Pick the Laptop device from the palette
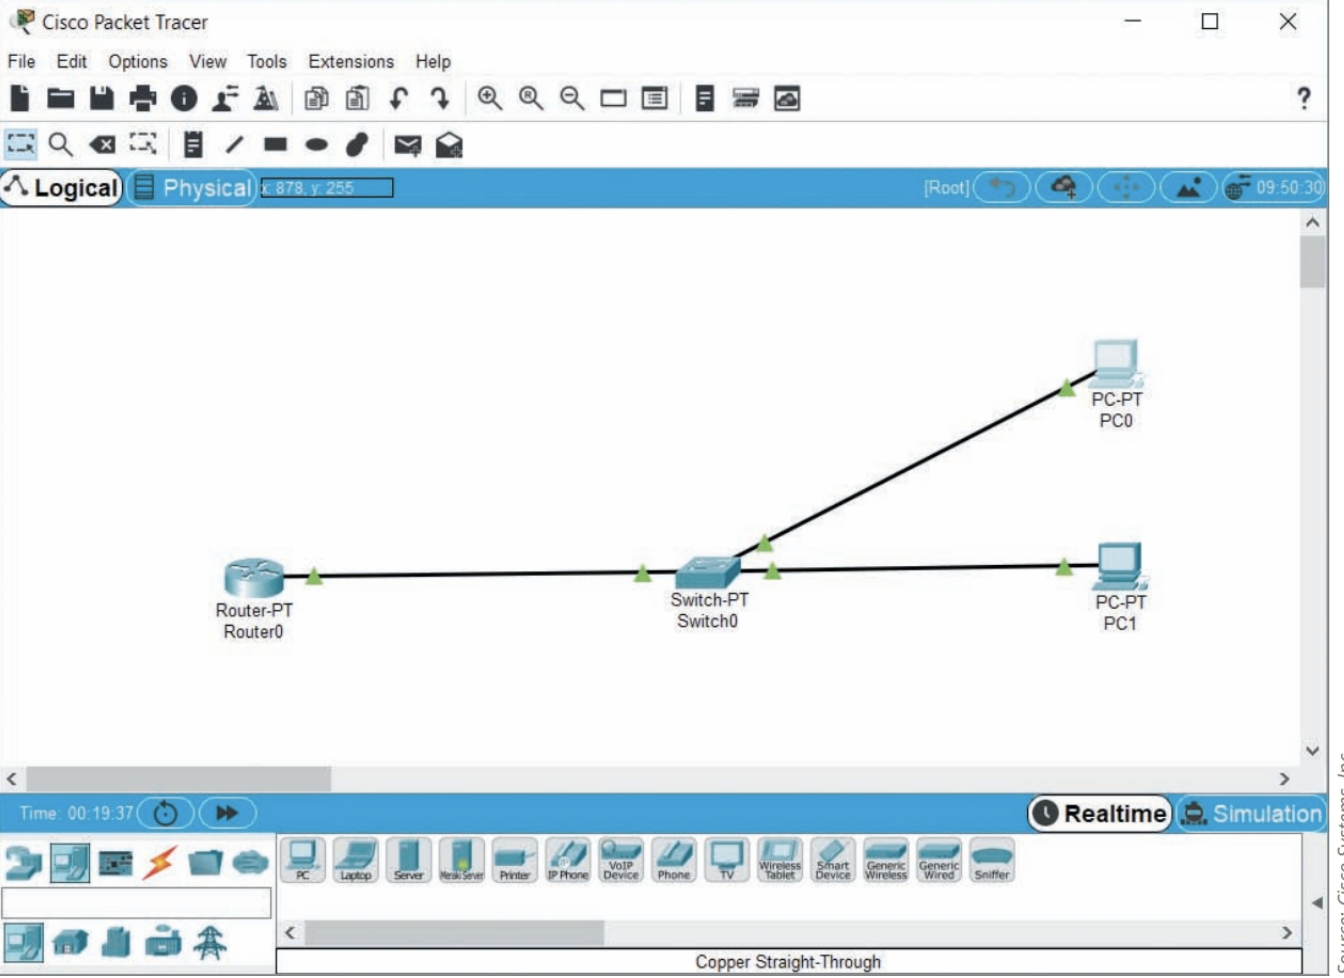Image resolution: width=1344 pixels, height=978 pixels. 355,860
